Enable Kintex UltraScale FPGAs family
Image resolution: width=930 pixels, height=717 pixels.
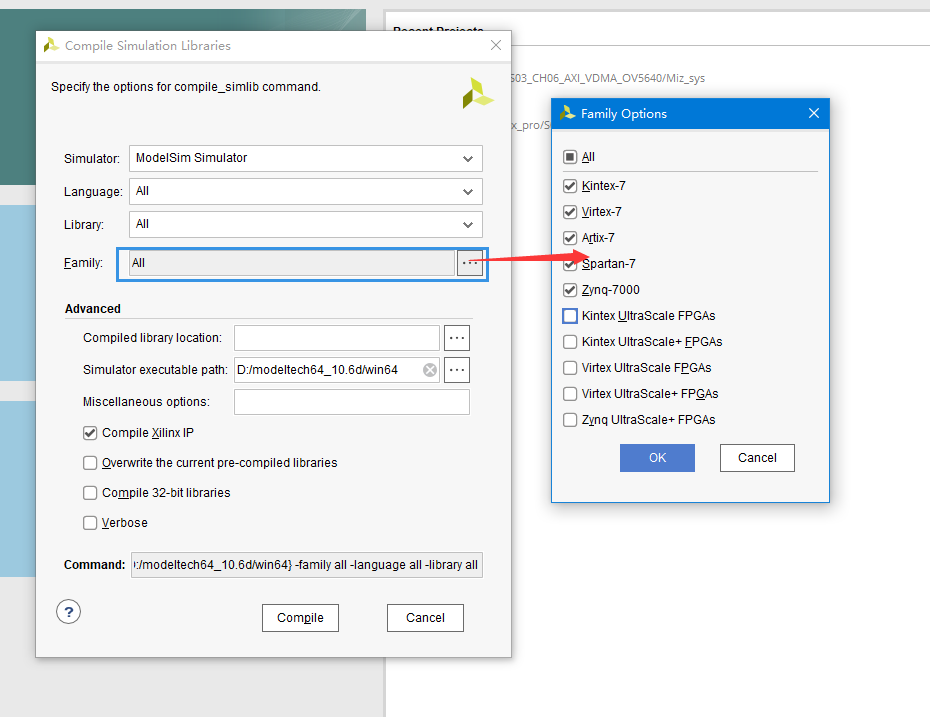click(x=570, y=316)
